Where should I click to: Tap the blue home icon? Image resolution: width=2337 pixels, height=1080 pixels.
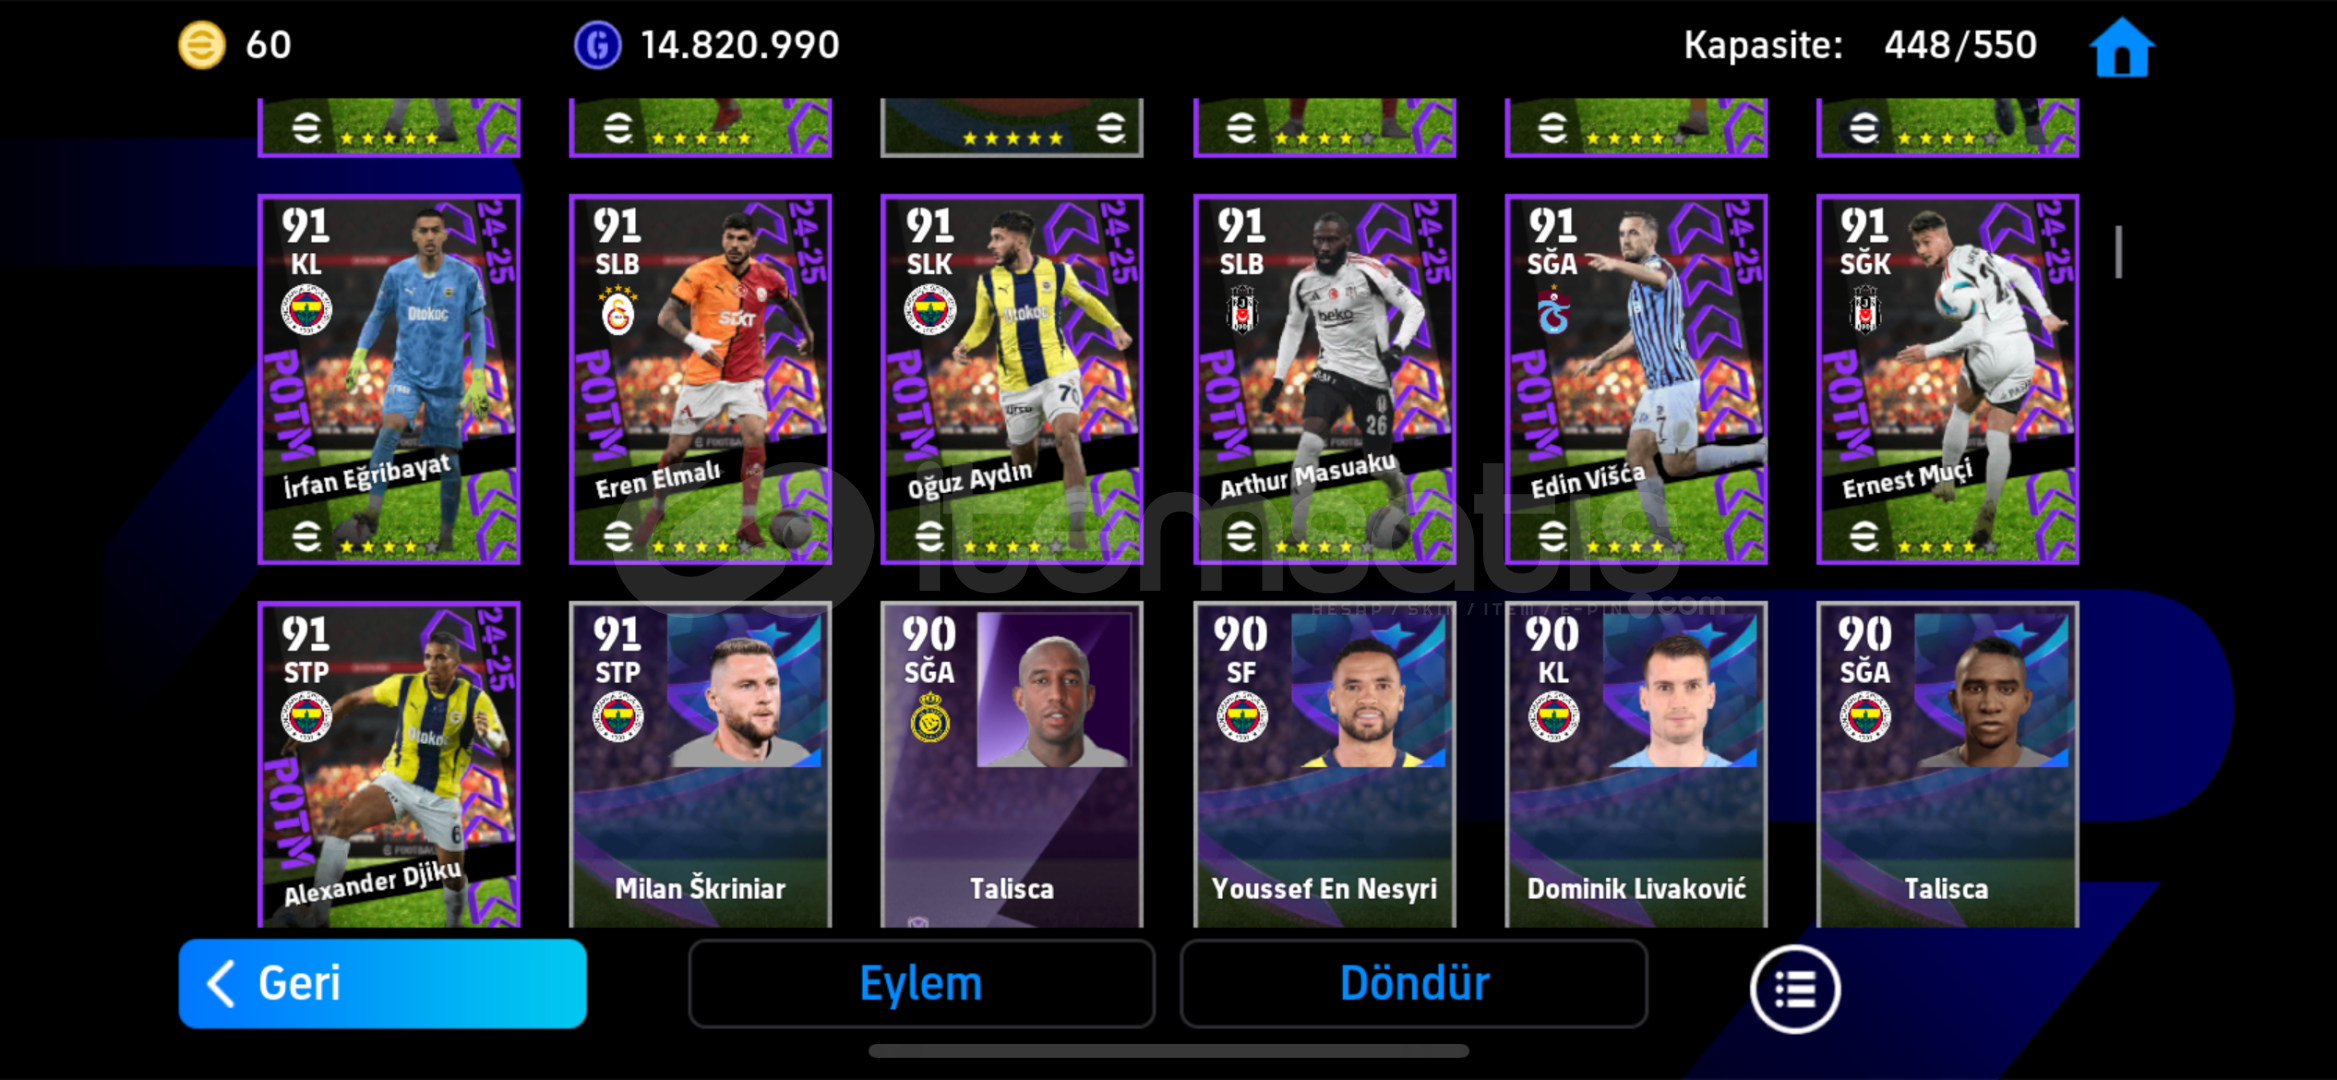coord(2122,47)
